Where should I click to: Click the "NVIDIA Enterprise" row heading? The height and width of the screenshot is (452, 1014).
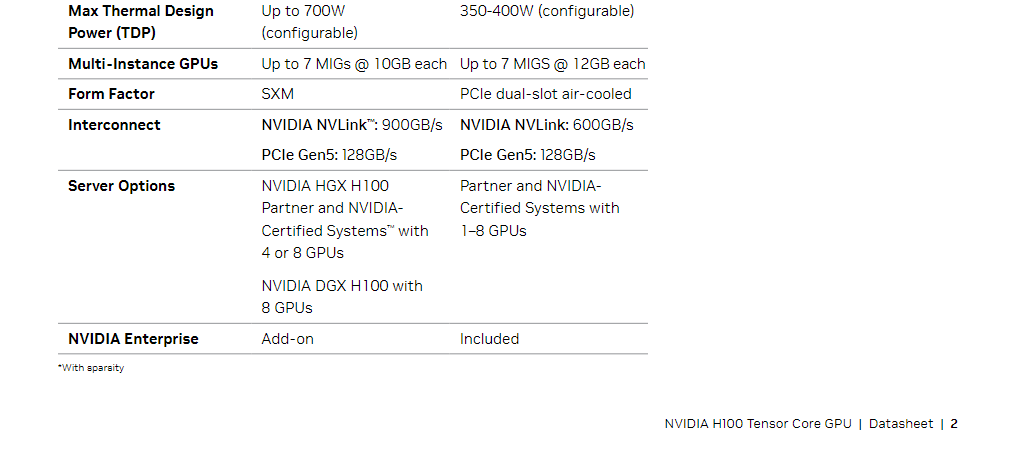tap(133, 339)
